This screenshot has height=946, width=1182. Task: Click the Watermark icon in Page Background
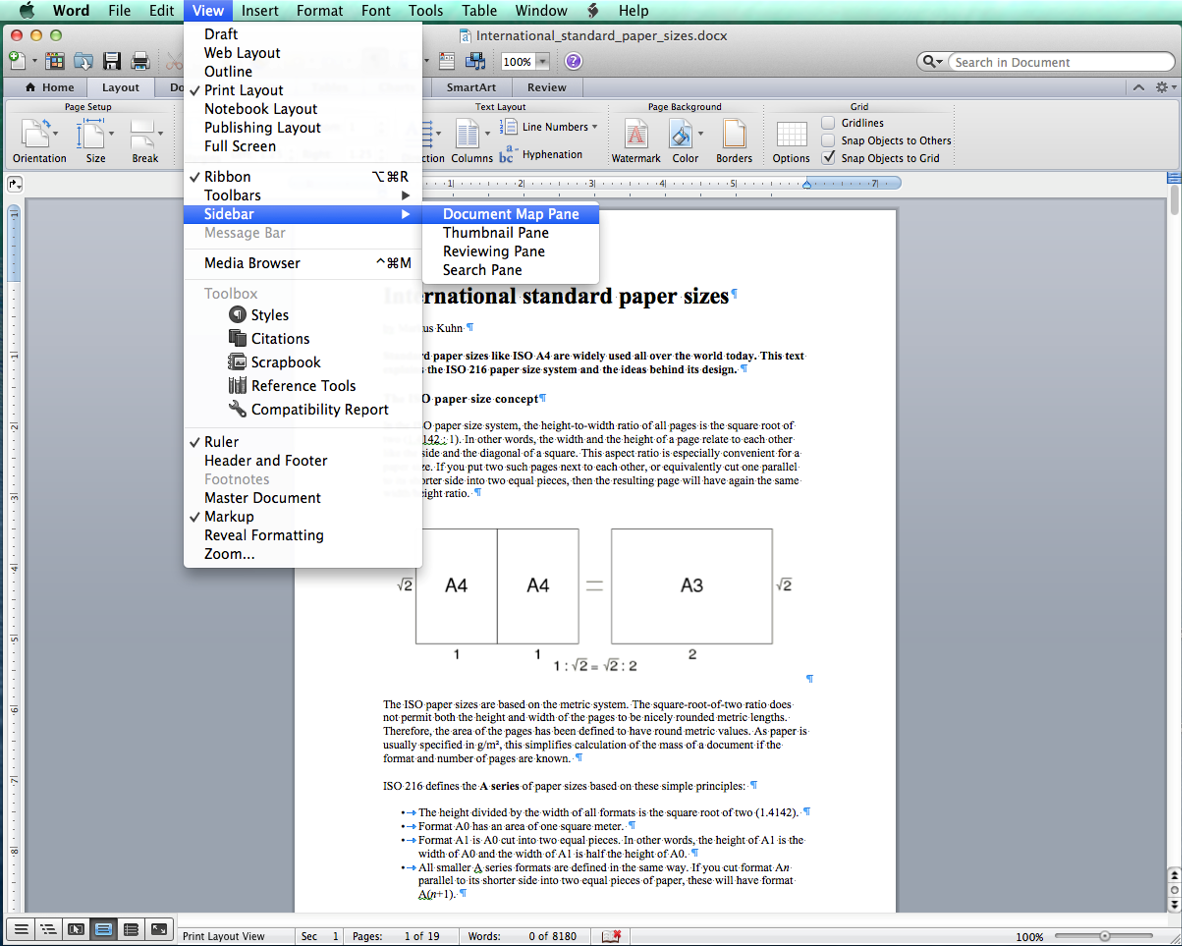[x=635, y=135]
